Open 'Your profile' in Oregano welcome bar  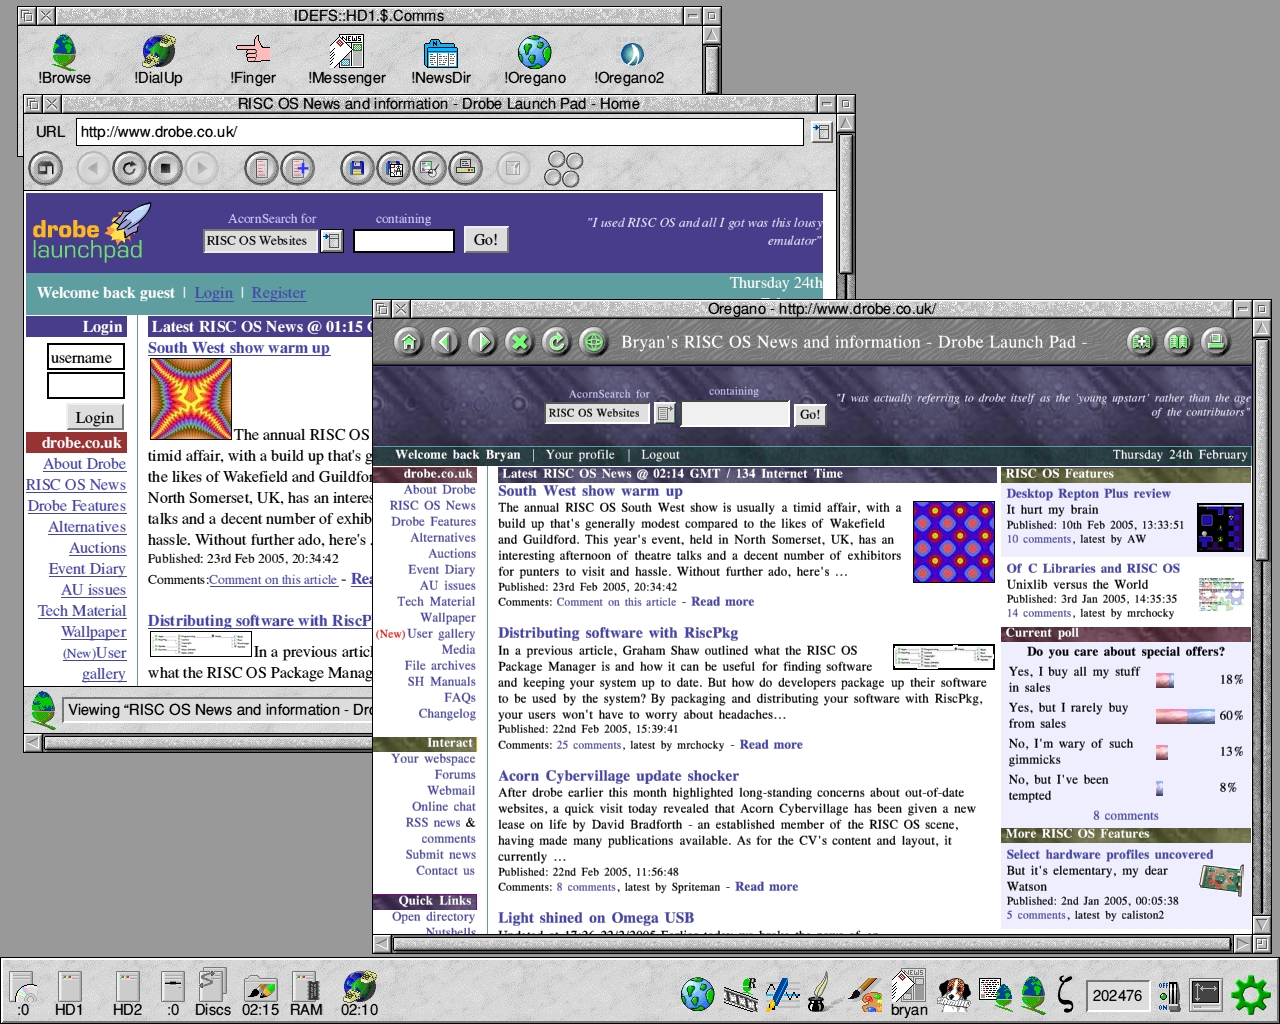(x=580, y=455)
